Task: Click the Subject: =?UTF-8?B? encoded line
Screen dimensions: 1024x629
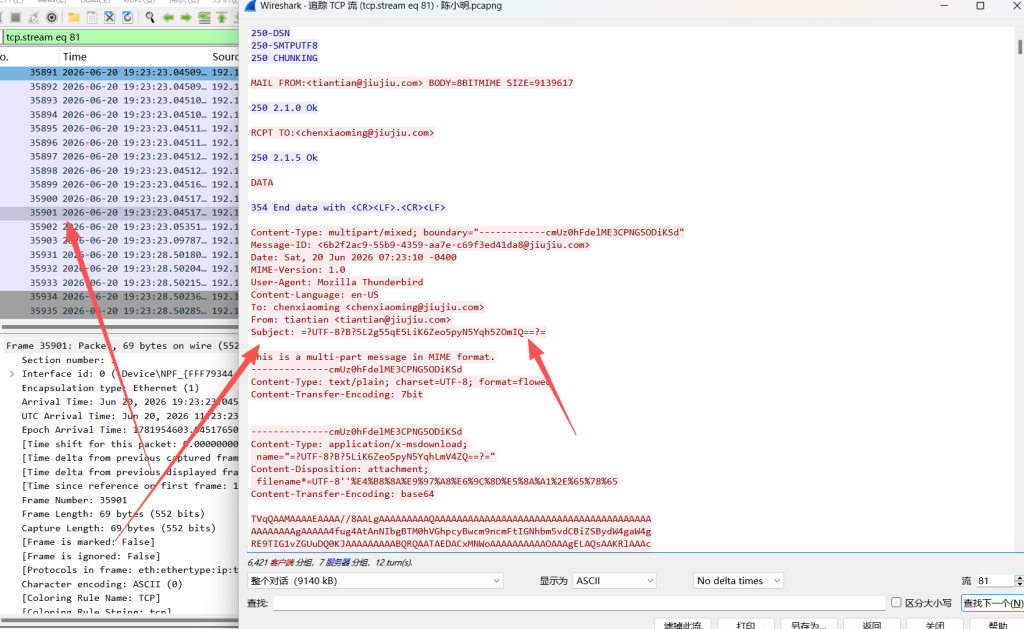Action: pyautogui.click(x=398, y=332)
